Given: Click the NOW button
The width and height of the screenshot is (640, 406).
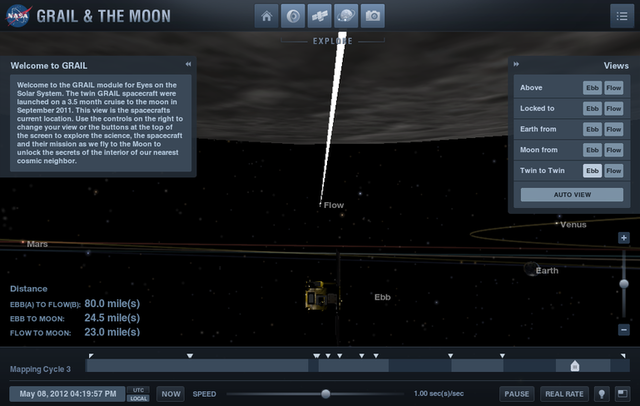Looking at the screenshot, I should 171,394.
